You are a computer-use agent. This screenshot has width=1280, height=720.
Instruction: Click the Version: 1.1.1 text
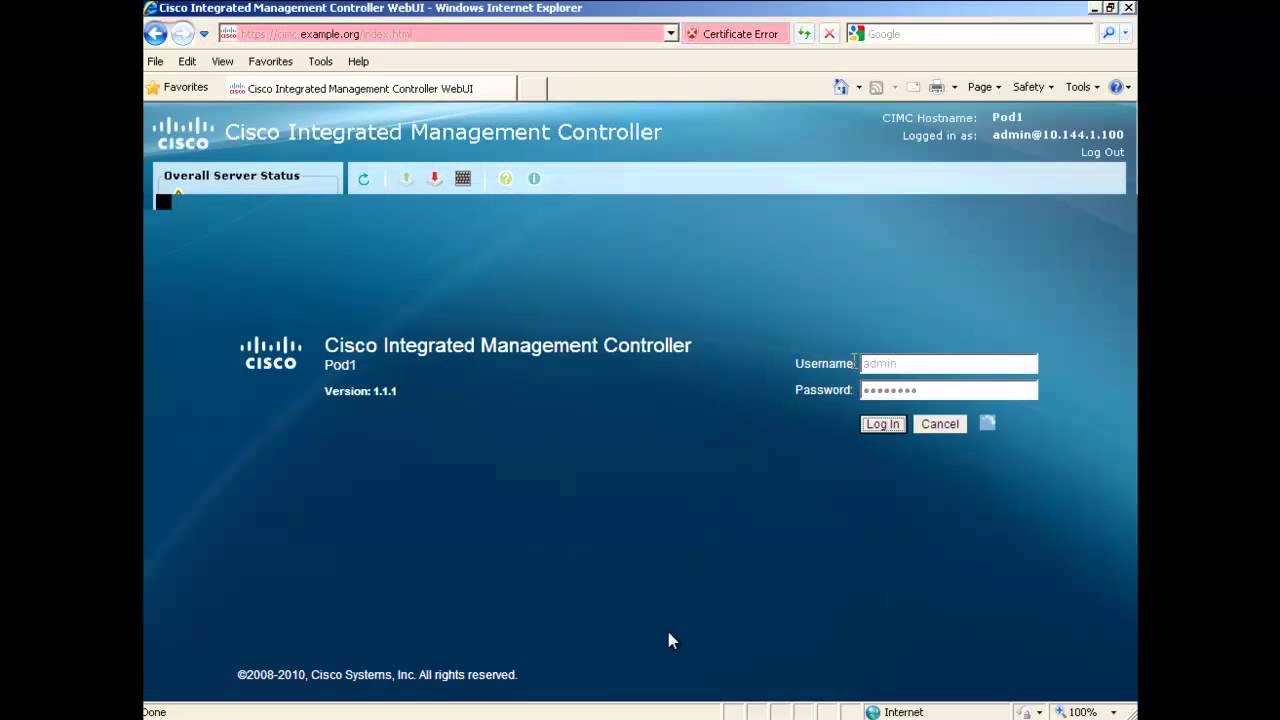click(x=360, y=391)
